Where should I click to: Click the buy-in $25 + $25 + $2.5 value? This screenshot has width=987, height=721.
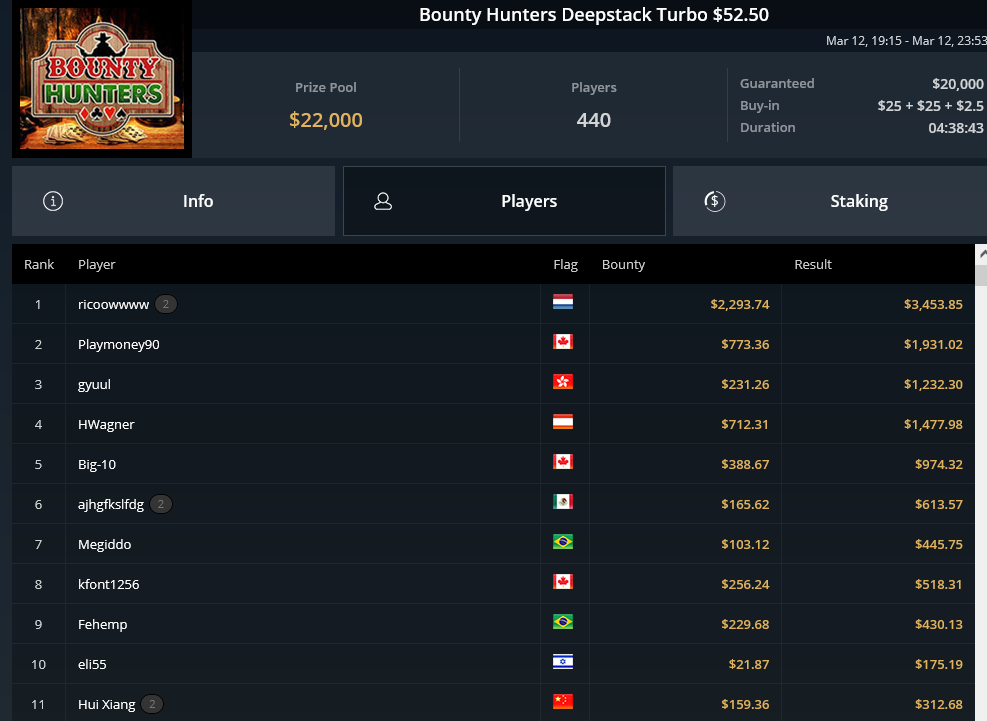(930, 106)
